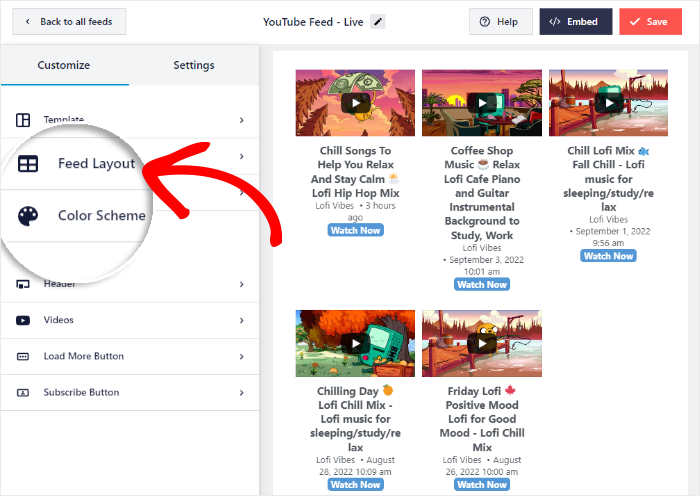Open the Videos menu item
Image resolution: width=700 pixels, height=496 pixels.
pos(129,320)
